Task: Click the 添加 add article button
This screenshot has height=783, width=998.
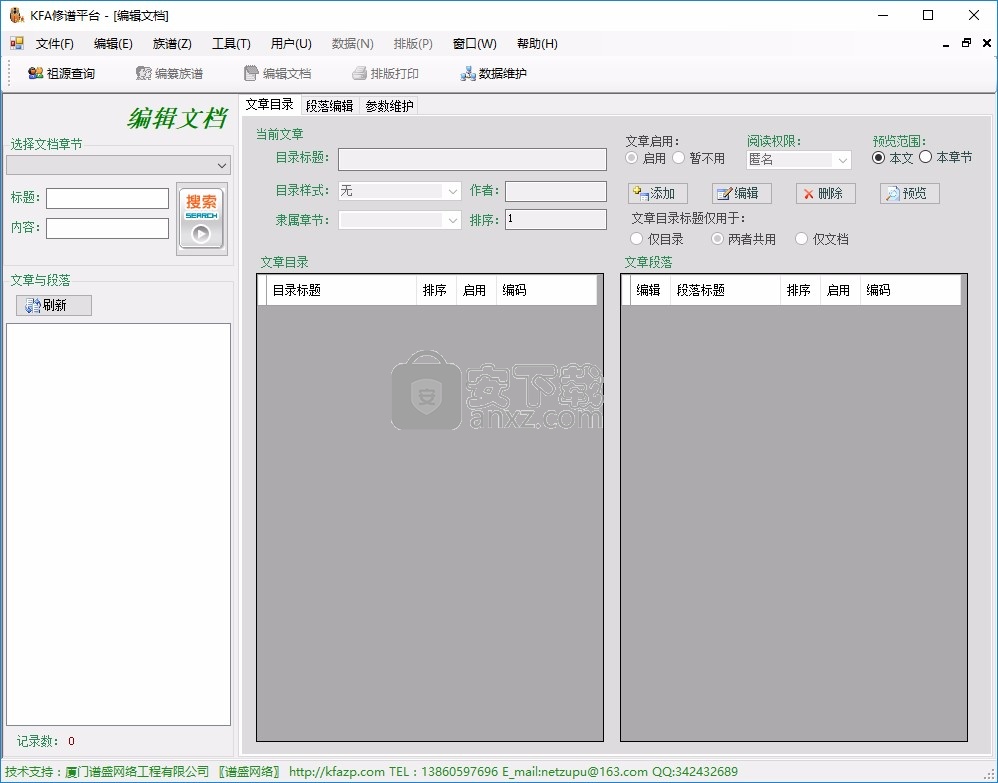Action: (657, 193)
